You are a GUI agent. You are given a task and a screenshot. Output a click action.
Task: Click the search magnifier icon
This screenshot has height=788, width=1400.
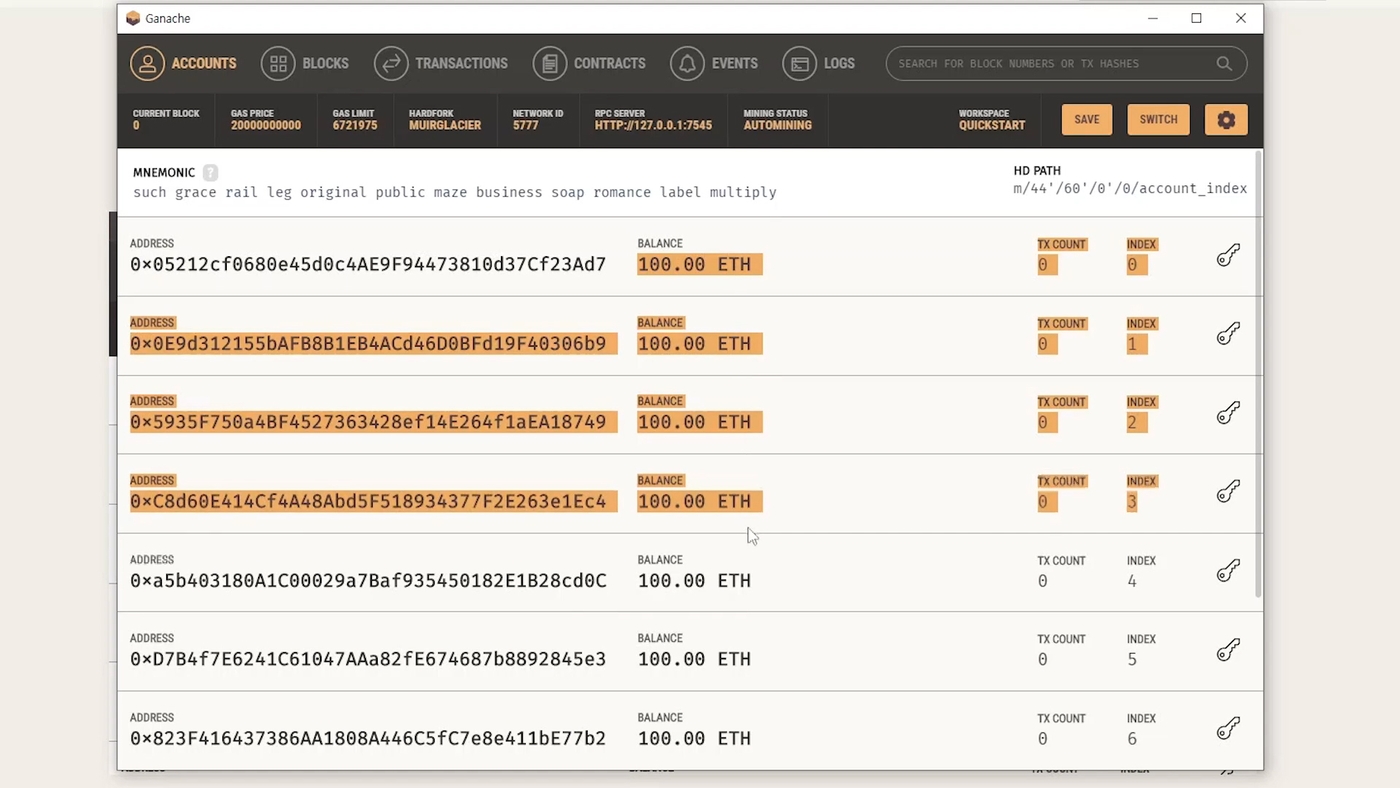point(1224,63)
